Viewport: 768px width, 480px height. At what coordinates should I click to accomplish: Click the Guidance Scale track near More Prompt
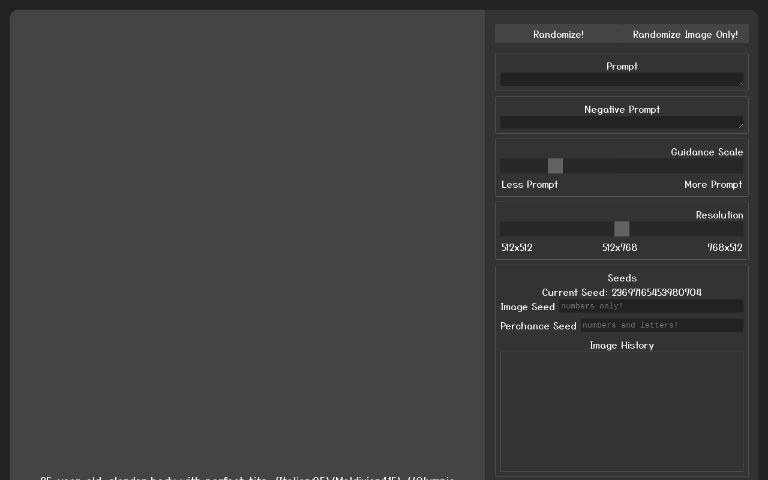[720, 166]
